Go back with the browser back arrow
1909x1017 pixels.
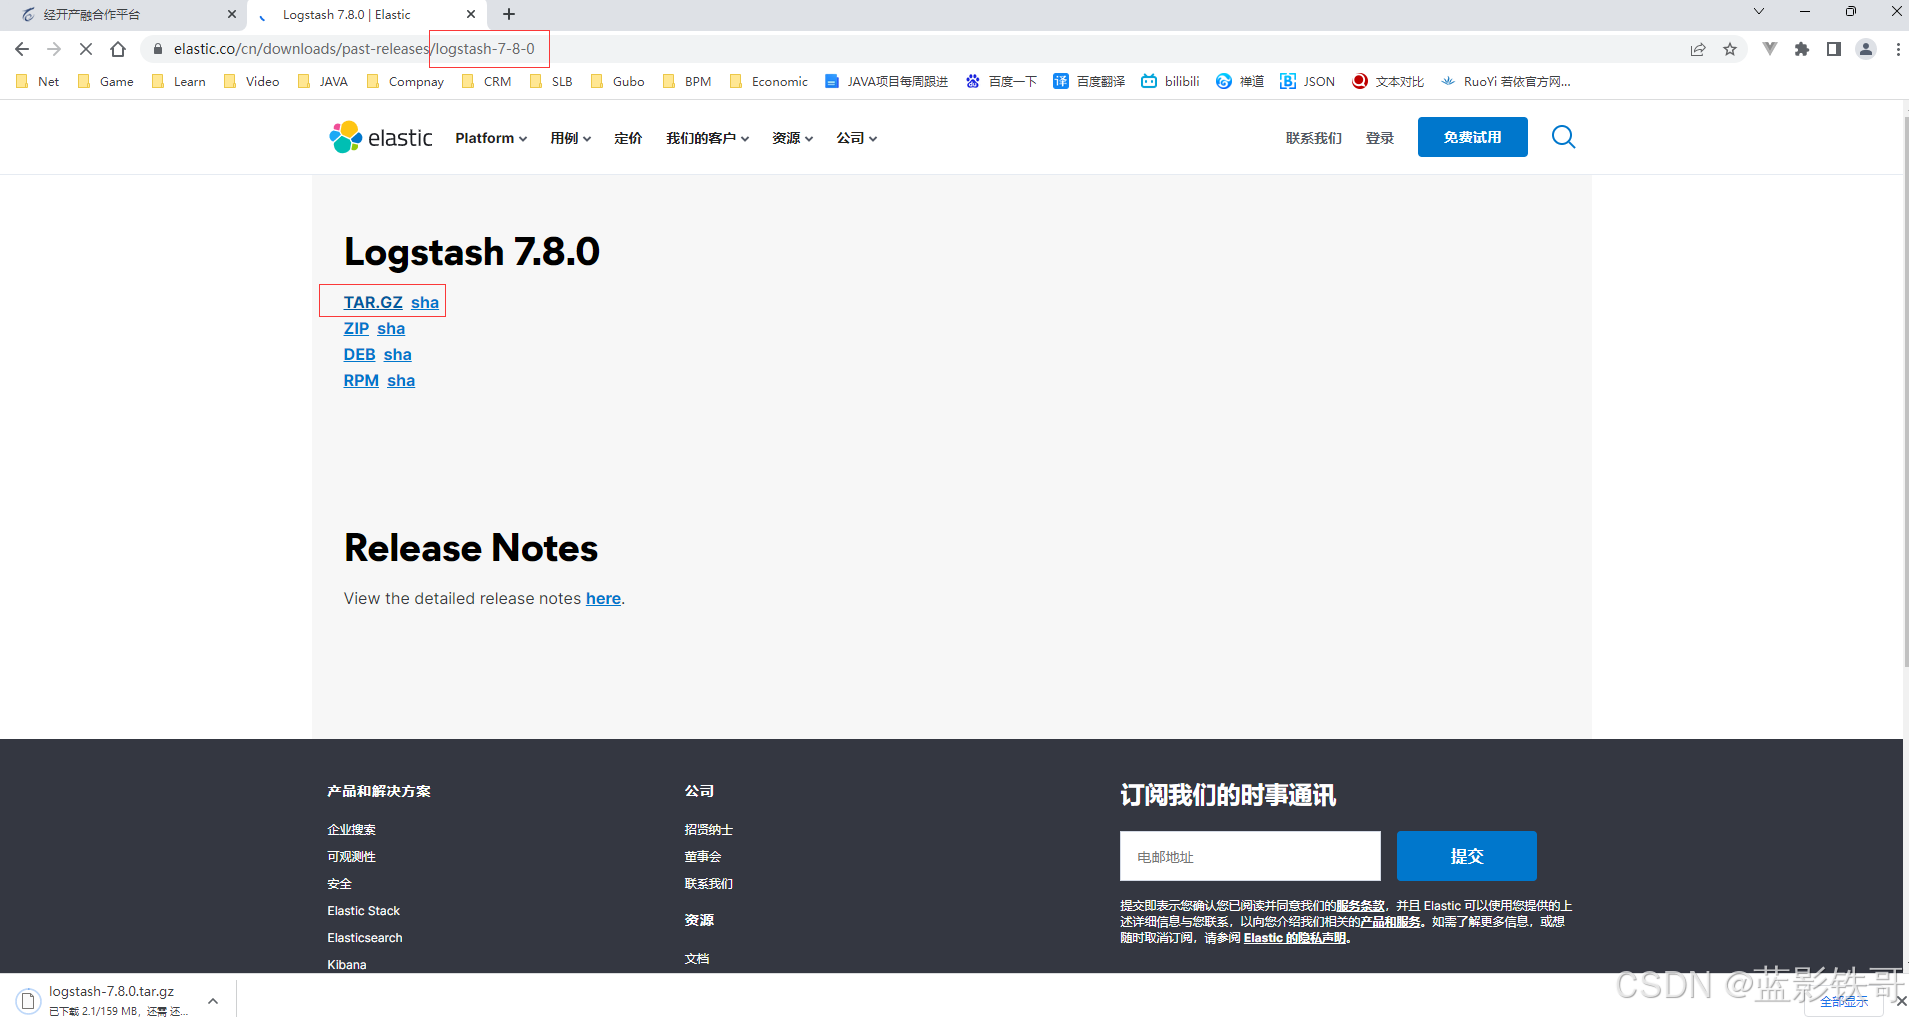click(x=22, y=49)
